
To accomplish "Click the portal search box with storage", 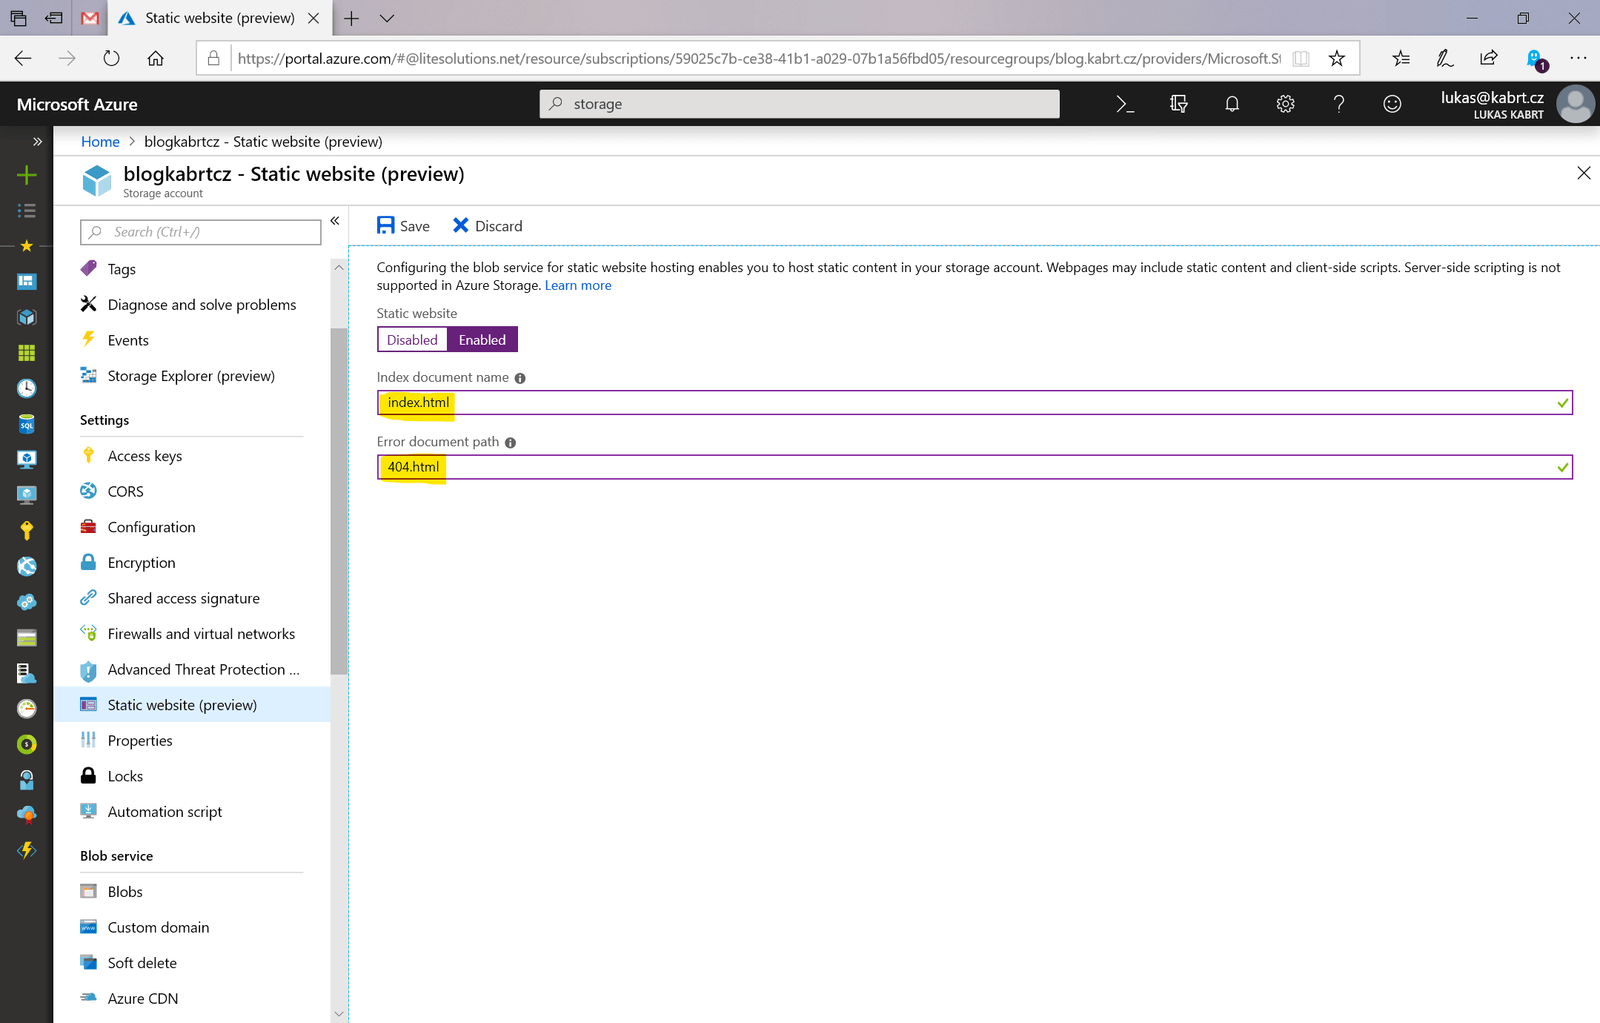I will (799, 104).
